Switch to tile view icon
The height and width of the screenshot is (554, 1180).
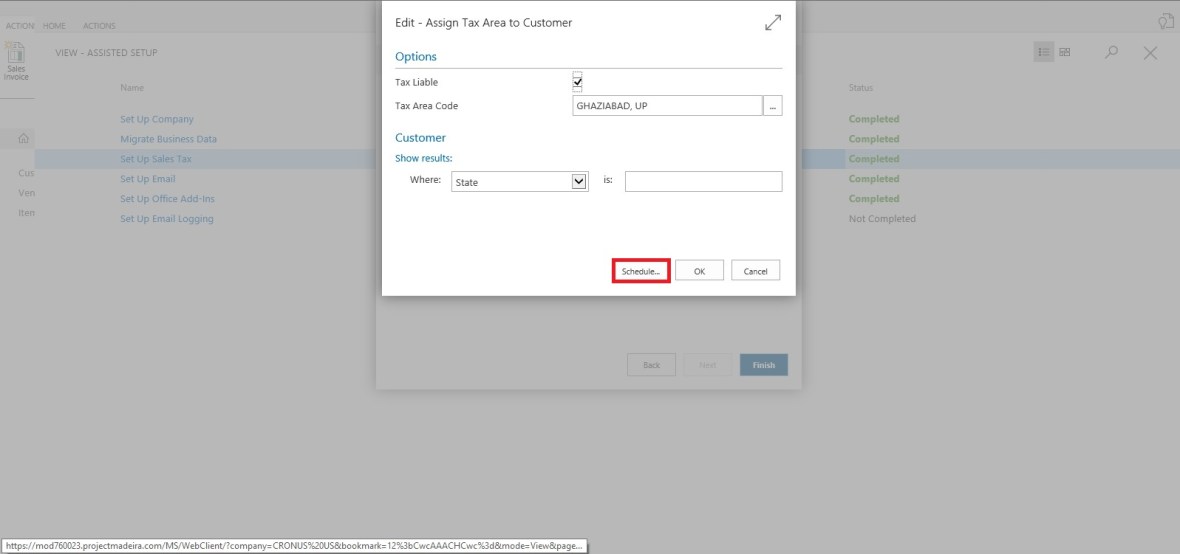pos(1065,53)
